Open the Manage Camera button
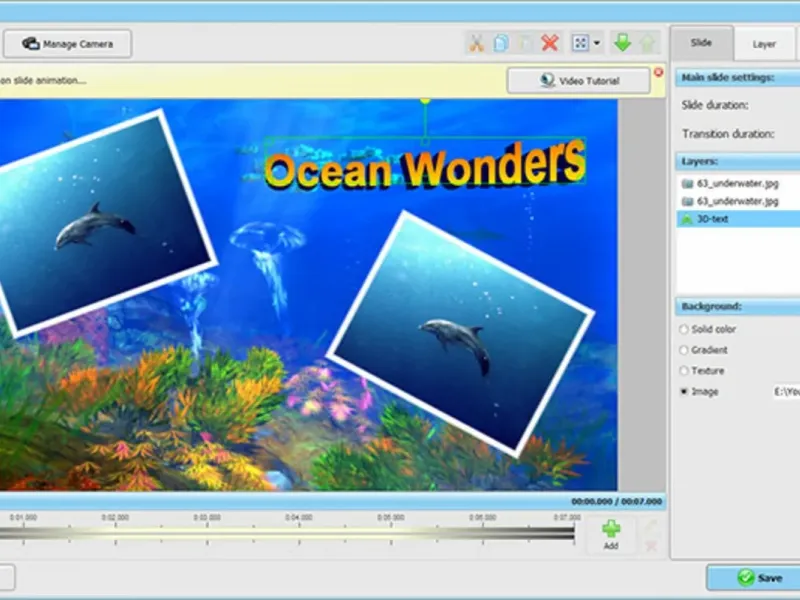Screen dimensions: 800x600 pyautogui.click(x=67, y=44)
